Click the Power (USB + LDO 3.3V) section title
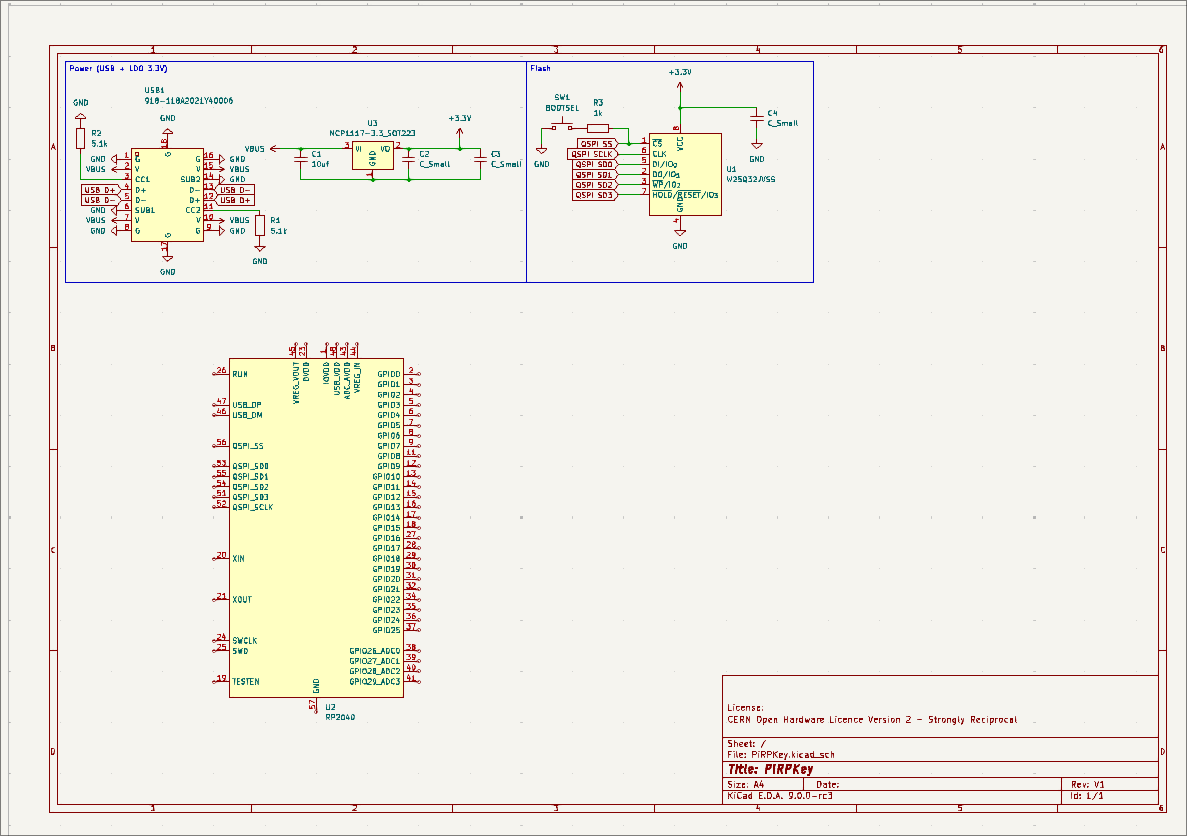Screen dimensions: 1187x836 tap(117, 69)
